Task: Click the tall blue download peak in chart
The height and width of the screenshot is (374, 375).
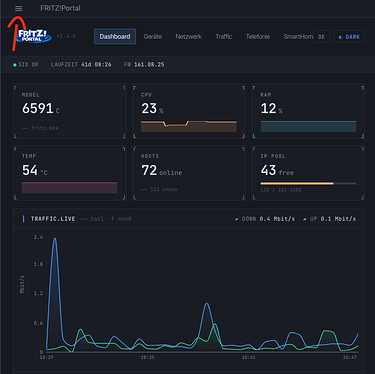Action: [55, 240]
